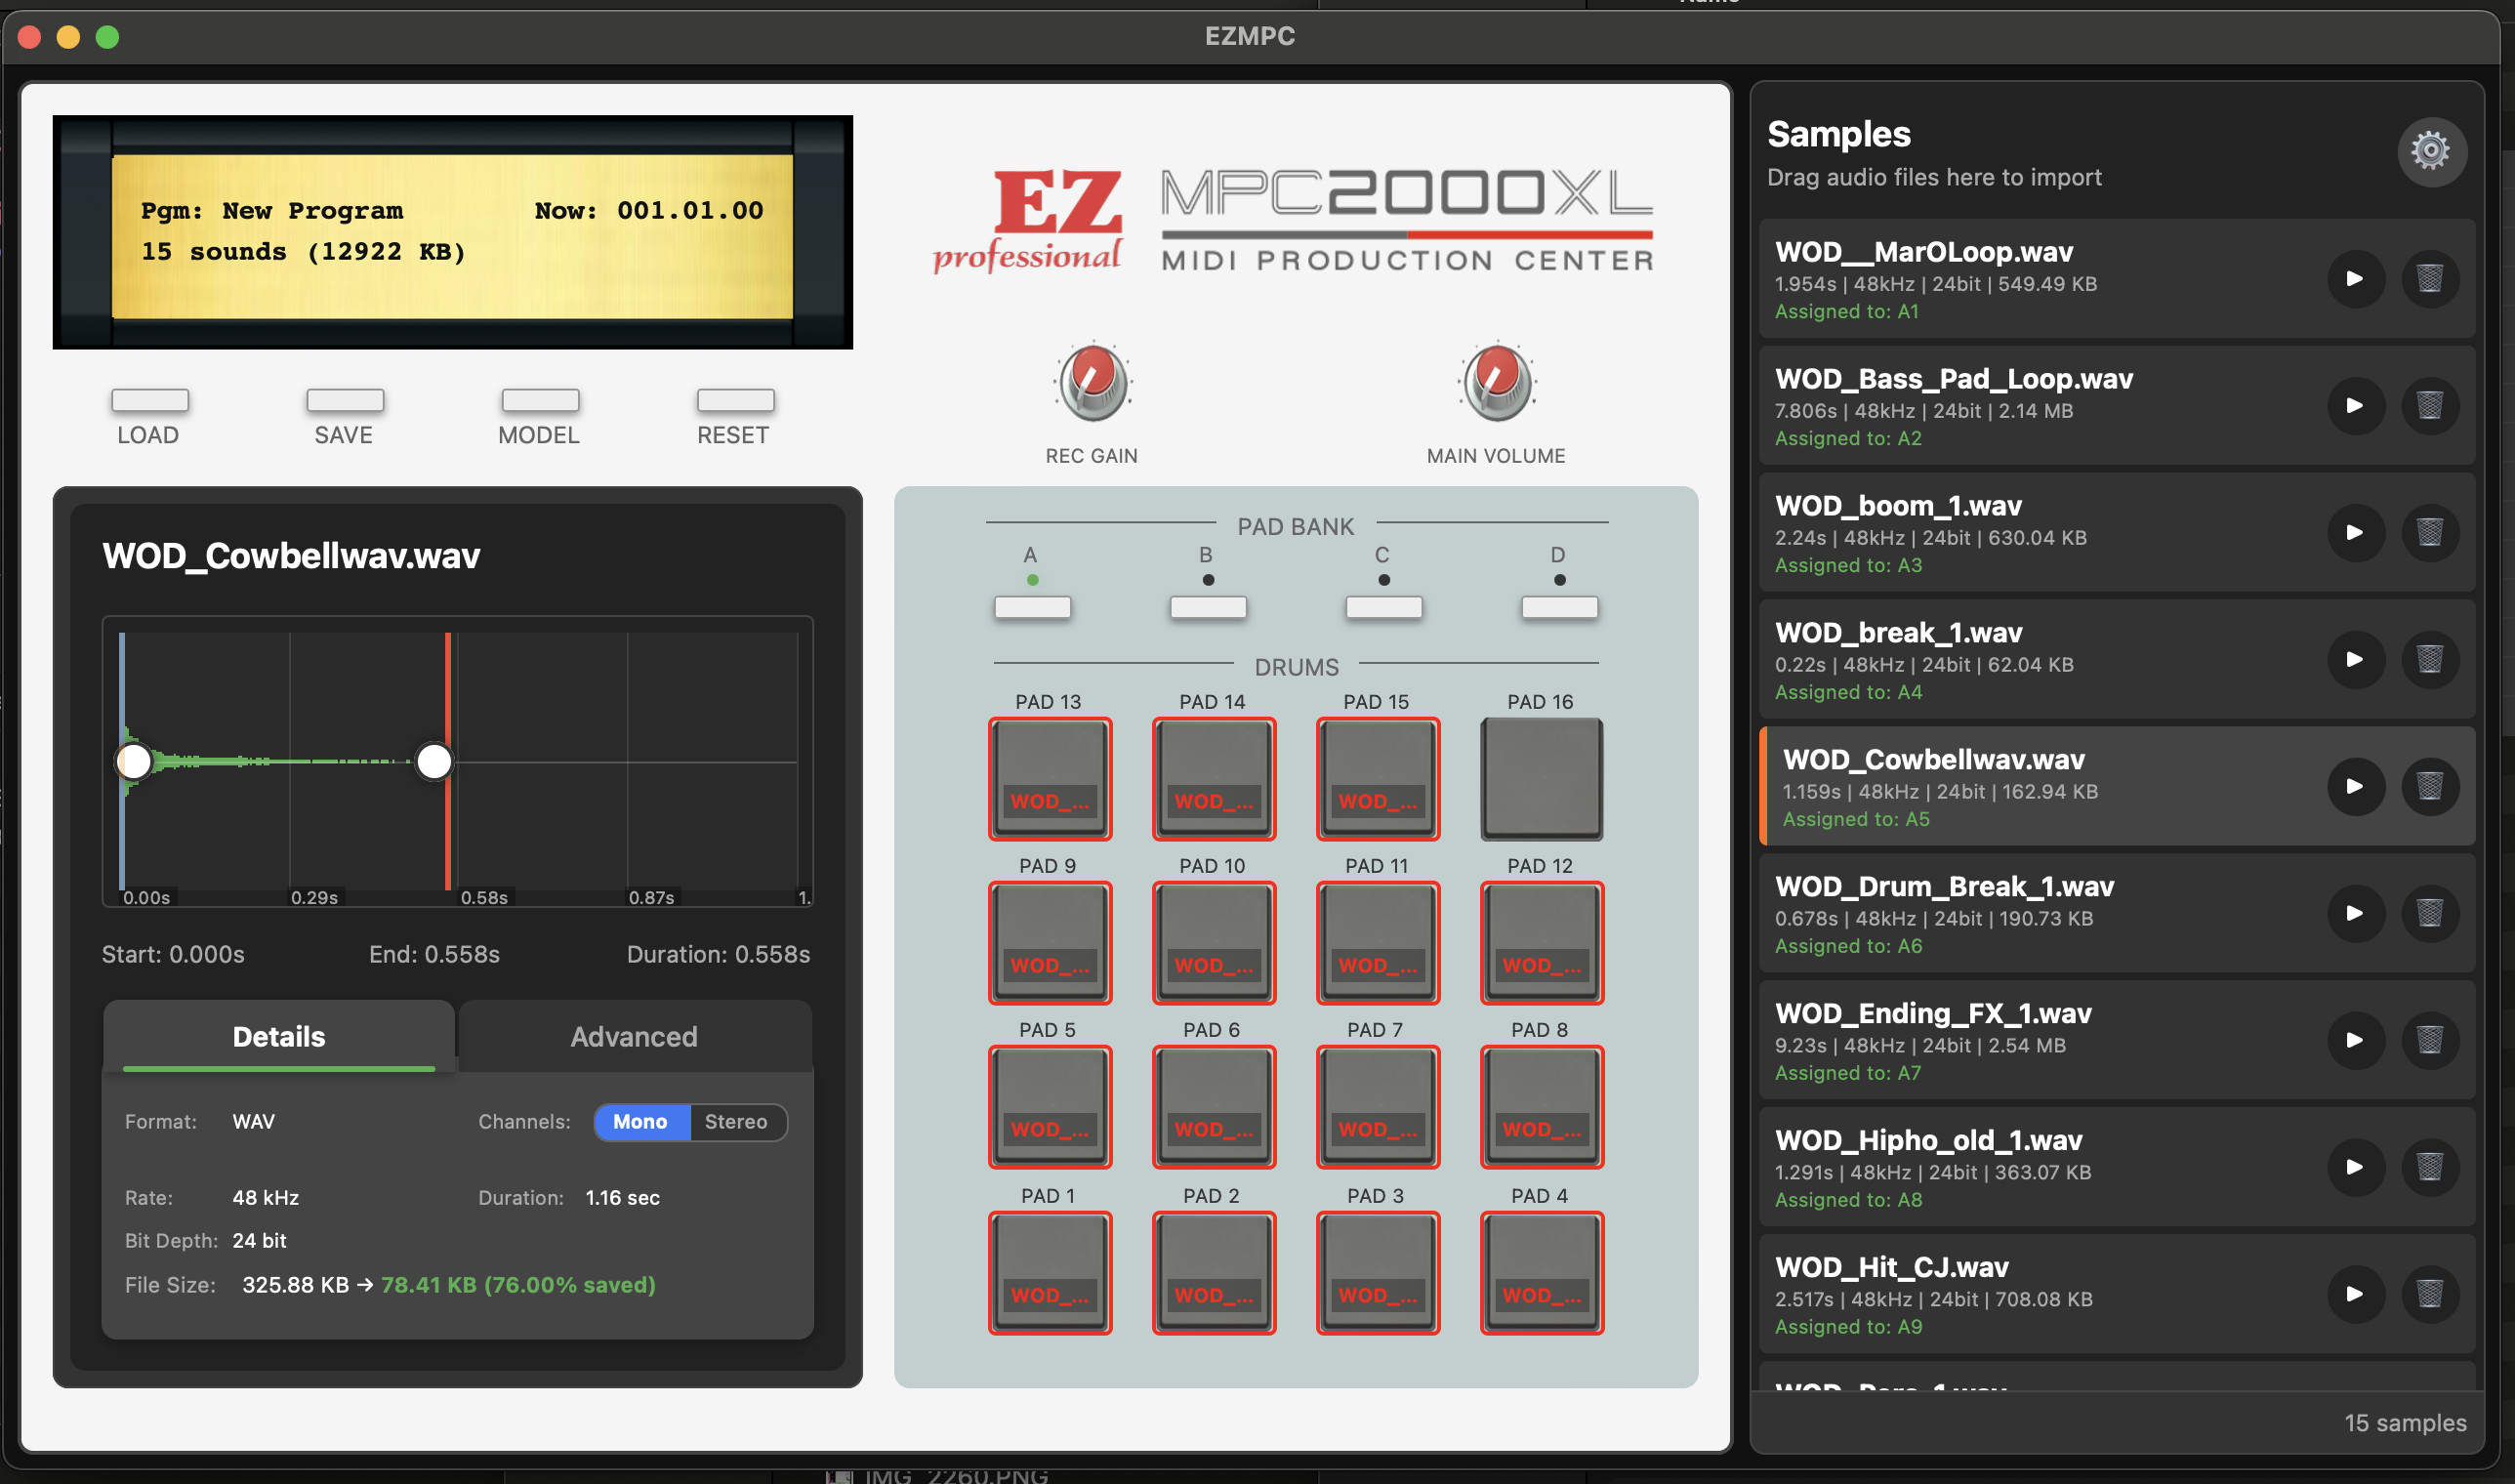Switch to pad bank B
The width and height of the screenshot is (2515, 1484).
coord(1208,607)
